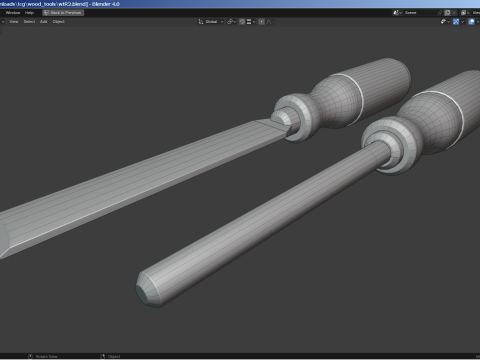Screen dimensions: 480x360
Task: Click the Rotate View status hint
Action: [x=43, y=356]
